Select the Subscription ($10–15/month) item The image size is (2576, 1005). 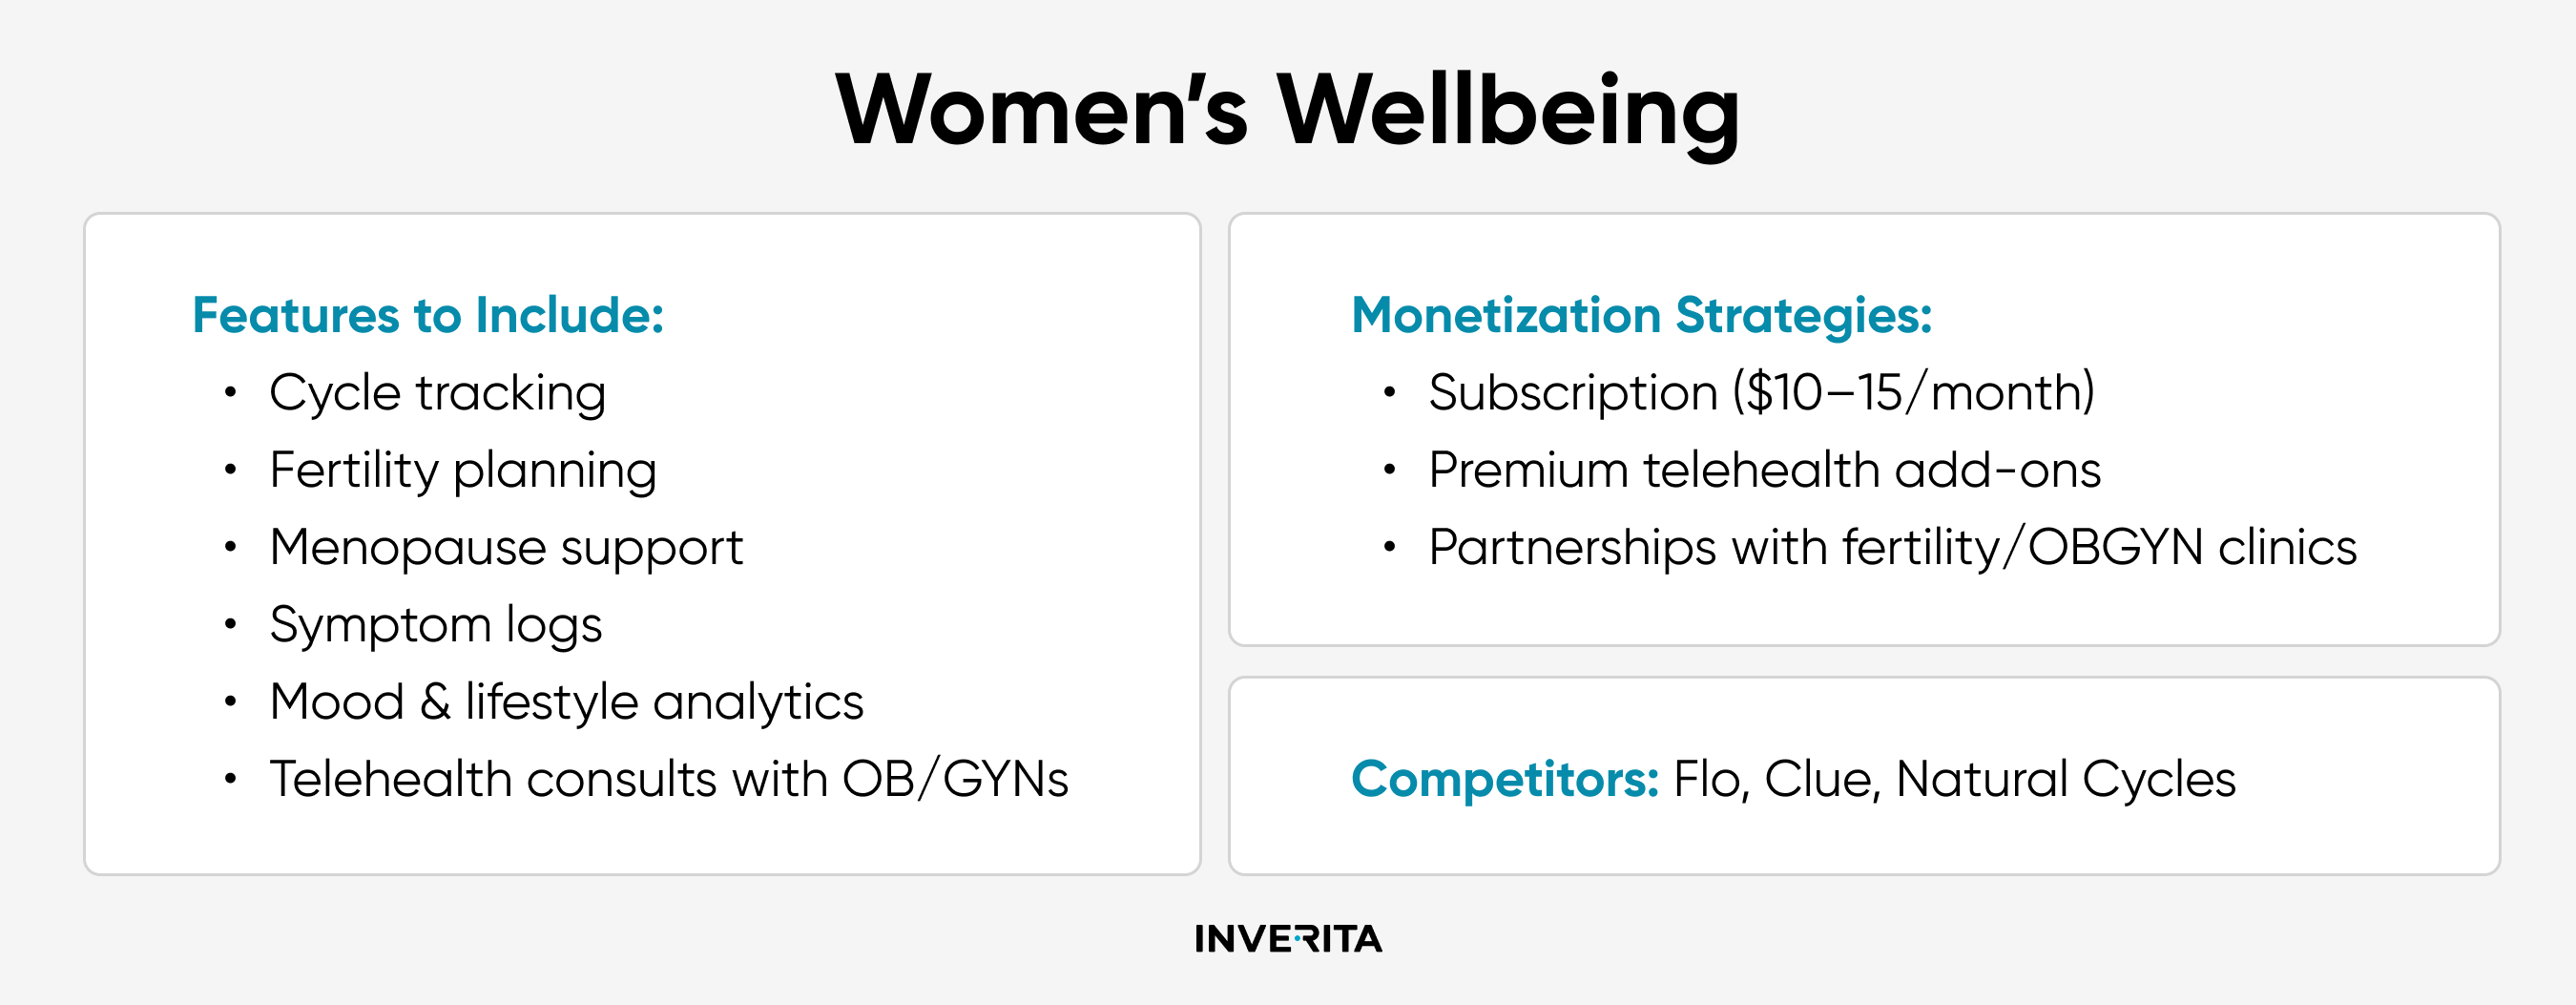click(1761, 392)
